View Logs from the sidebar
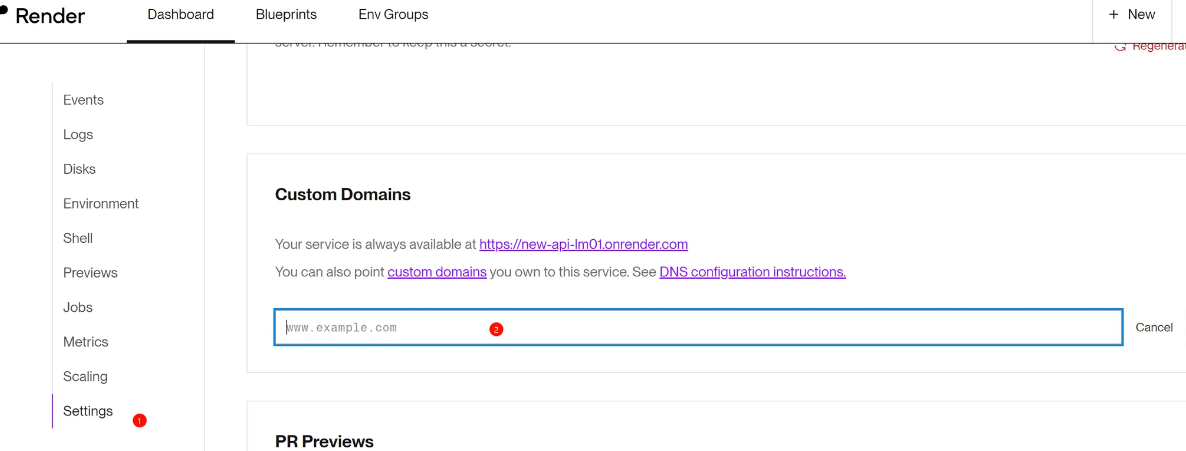This screenshot has height=451, width=1186. (x=78, y=135)
